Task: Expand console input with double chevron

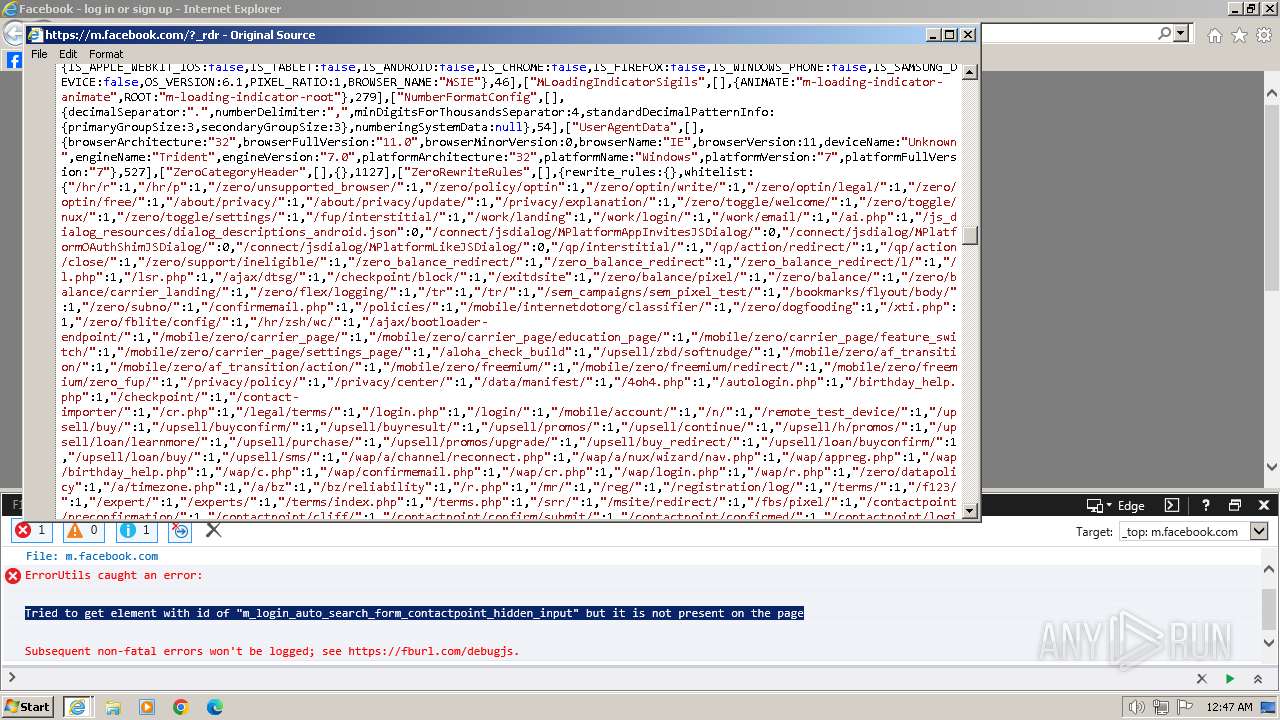Action: (1258, 679)
